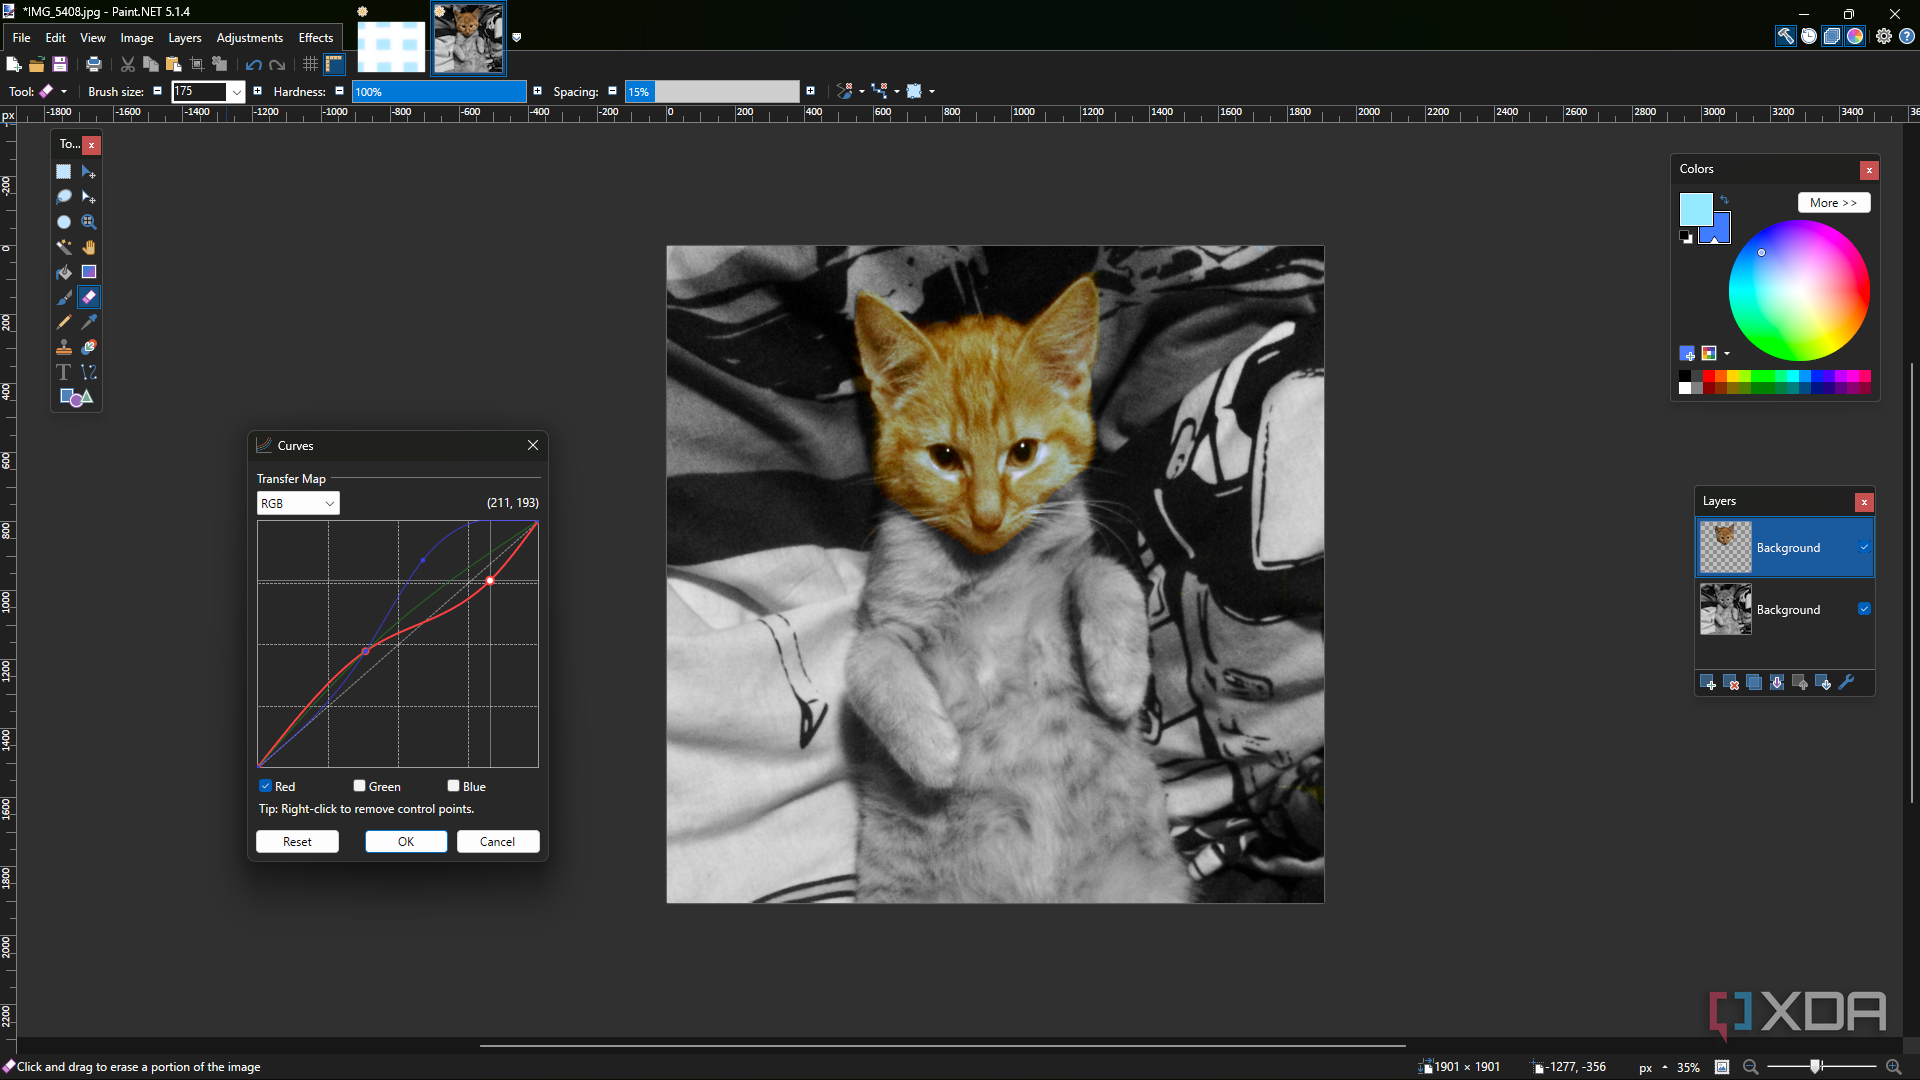Select the Color Picker eyedropper tool

(89, 322)
